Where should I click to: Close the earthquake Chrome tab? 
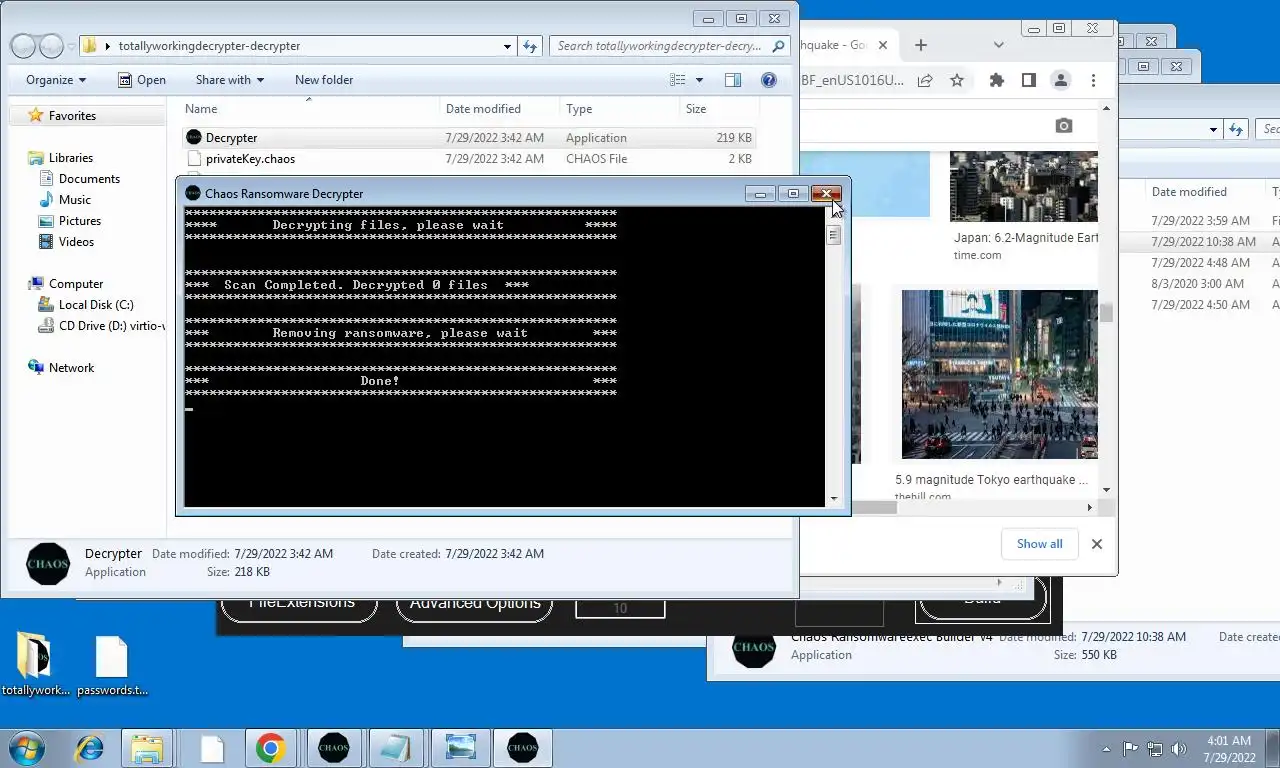(x=883, y=45)
